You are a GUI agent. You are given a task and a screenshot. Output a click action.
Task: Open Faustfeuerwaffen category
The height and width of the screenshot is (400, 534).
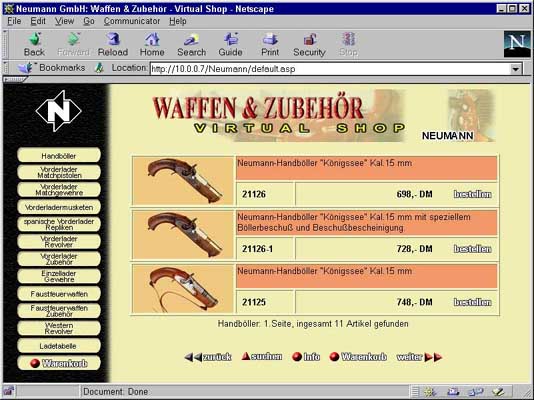pos(59,294)
